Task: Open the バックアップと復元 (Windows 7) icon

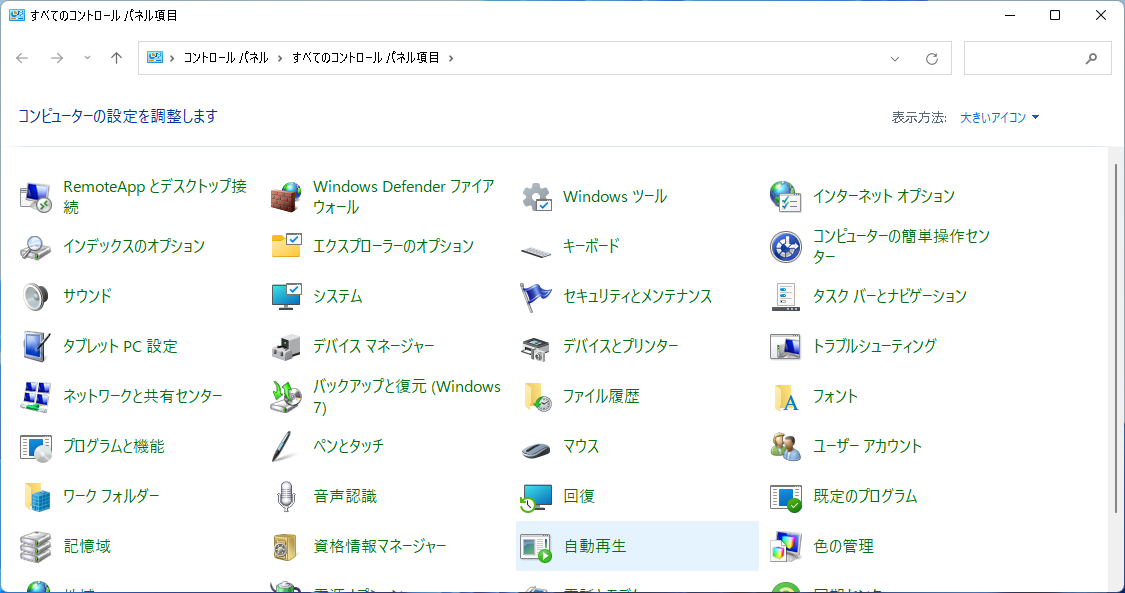Action: pyautogui.click(x=286, y=397)
